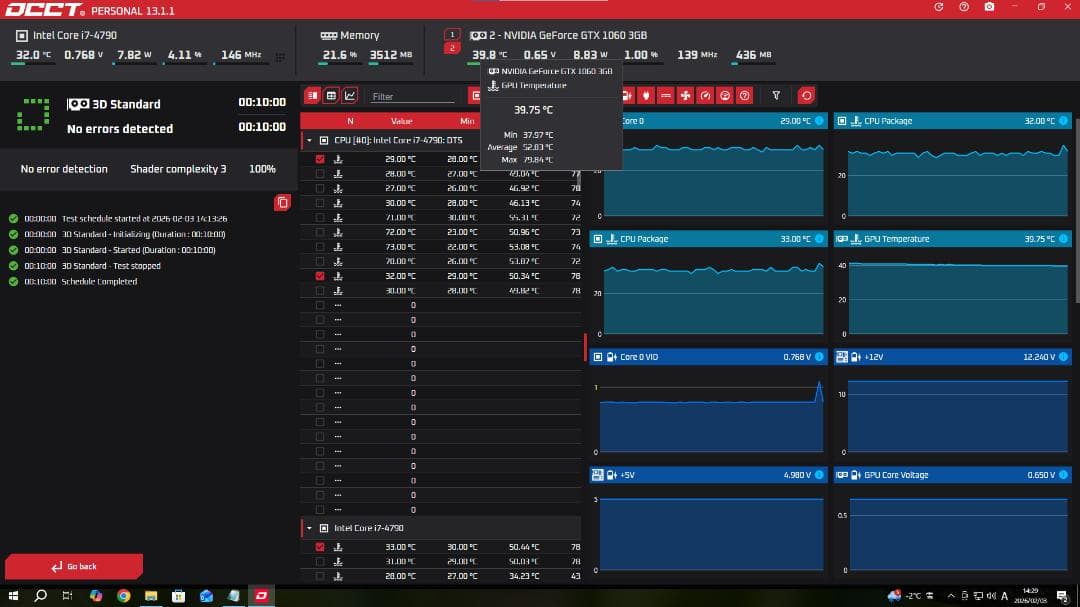Select the table-only view icon

click(x=331, y=96)
